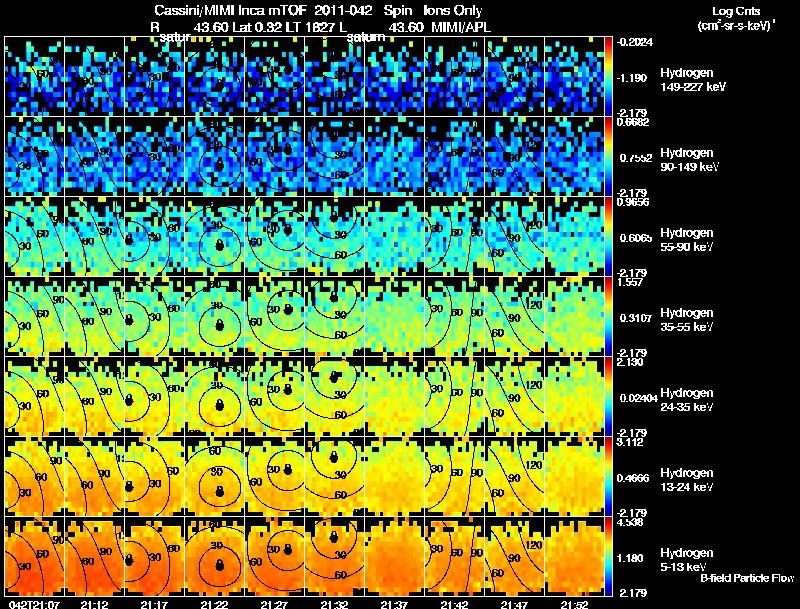Click the Saturn dot in 21:22 panel, 35-55 keV row

[219, 325]
